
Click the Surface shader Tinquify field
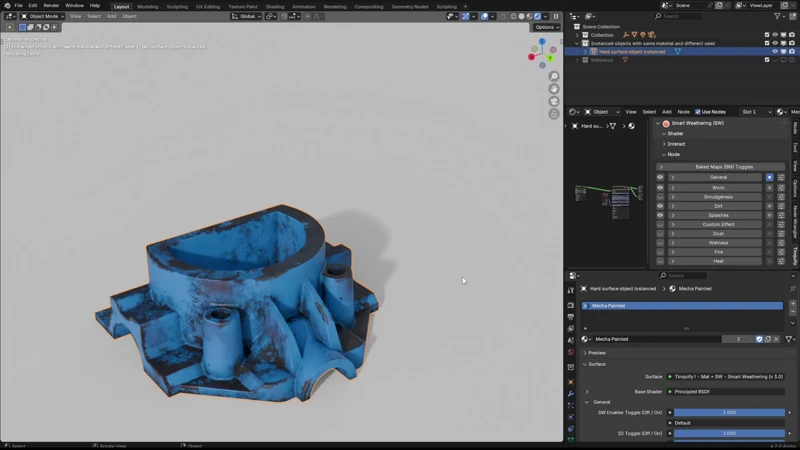click(725, 377)
